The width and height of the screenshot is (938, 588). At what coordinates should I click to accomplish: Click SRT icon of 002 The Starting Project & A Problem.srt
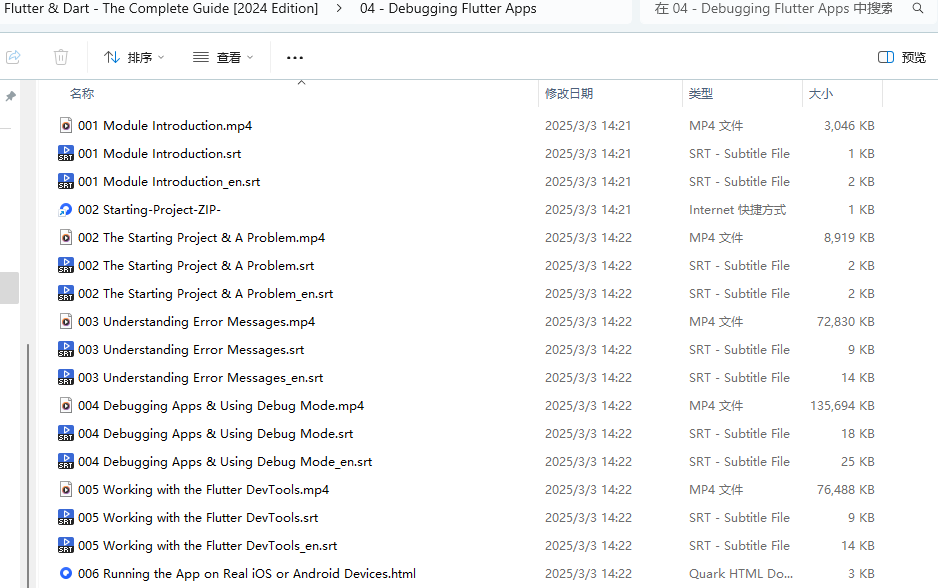[66, 266]
